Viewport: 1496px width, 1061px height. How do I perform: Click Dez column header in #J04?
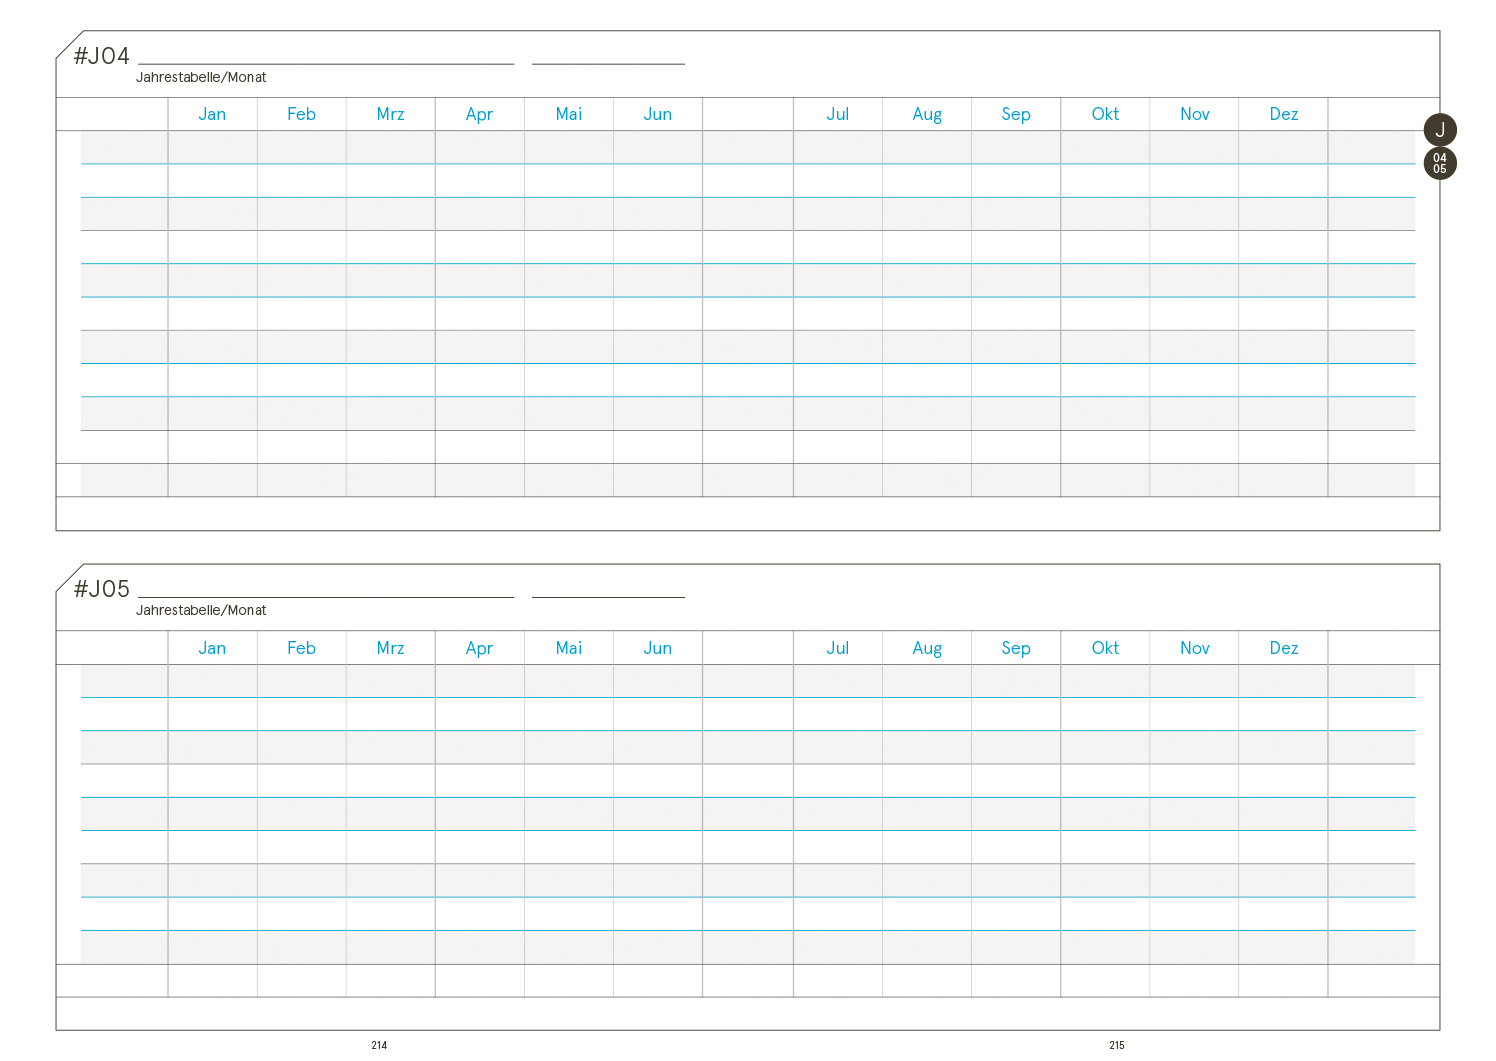click(1284, 114)
